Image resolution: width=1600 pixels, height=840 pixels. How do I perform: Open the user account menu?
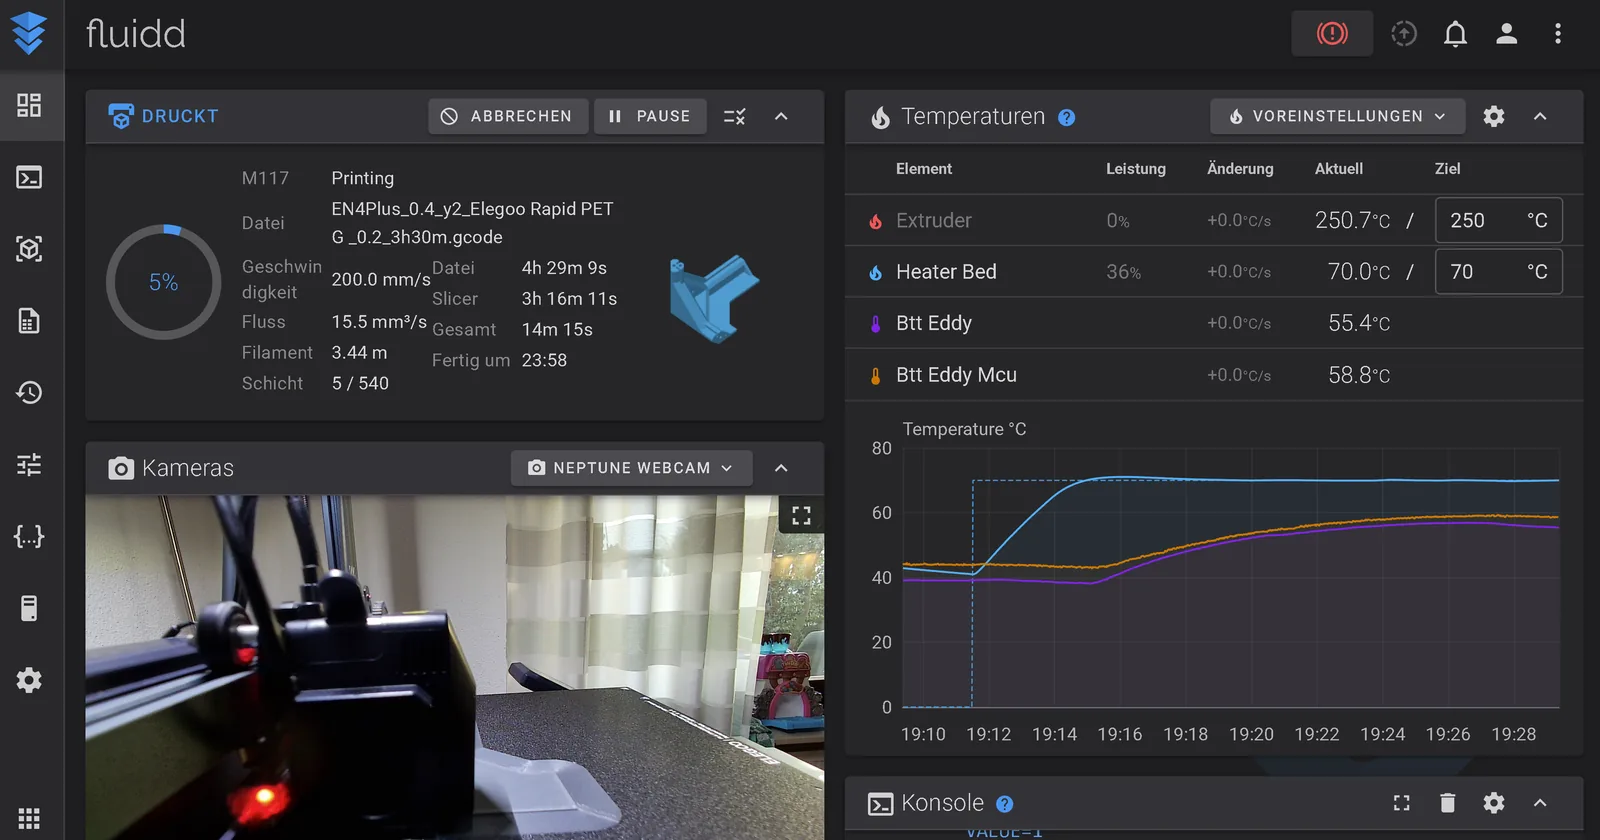[1506, 34]
